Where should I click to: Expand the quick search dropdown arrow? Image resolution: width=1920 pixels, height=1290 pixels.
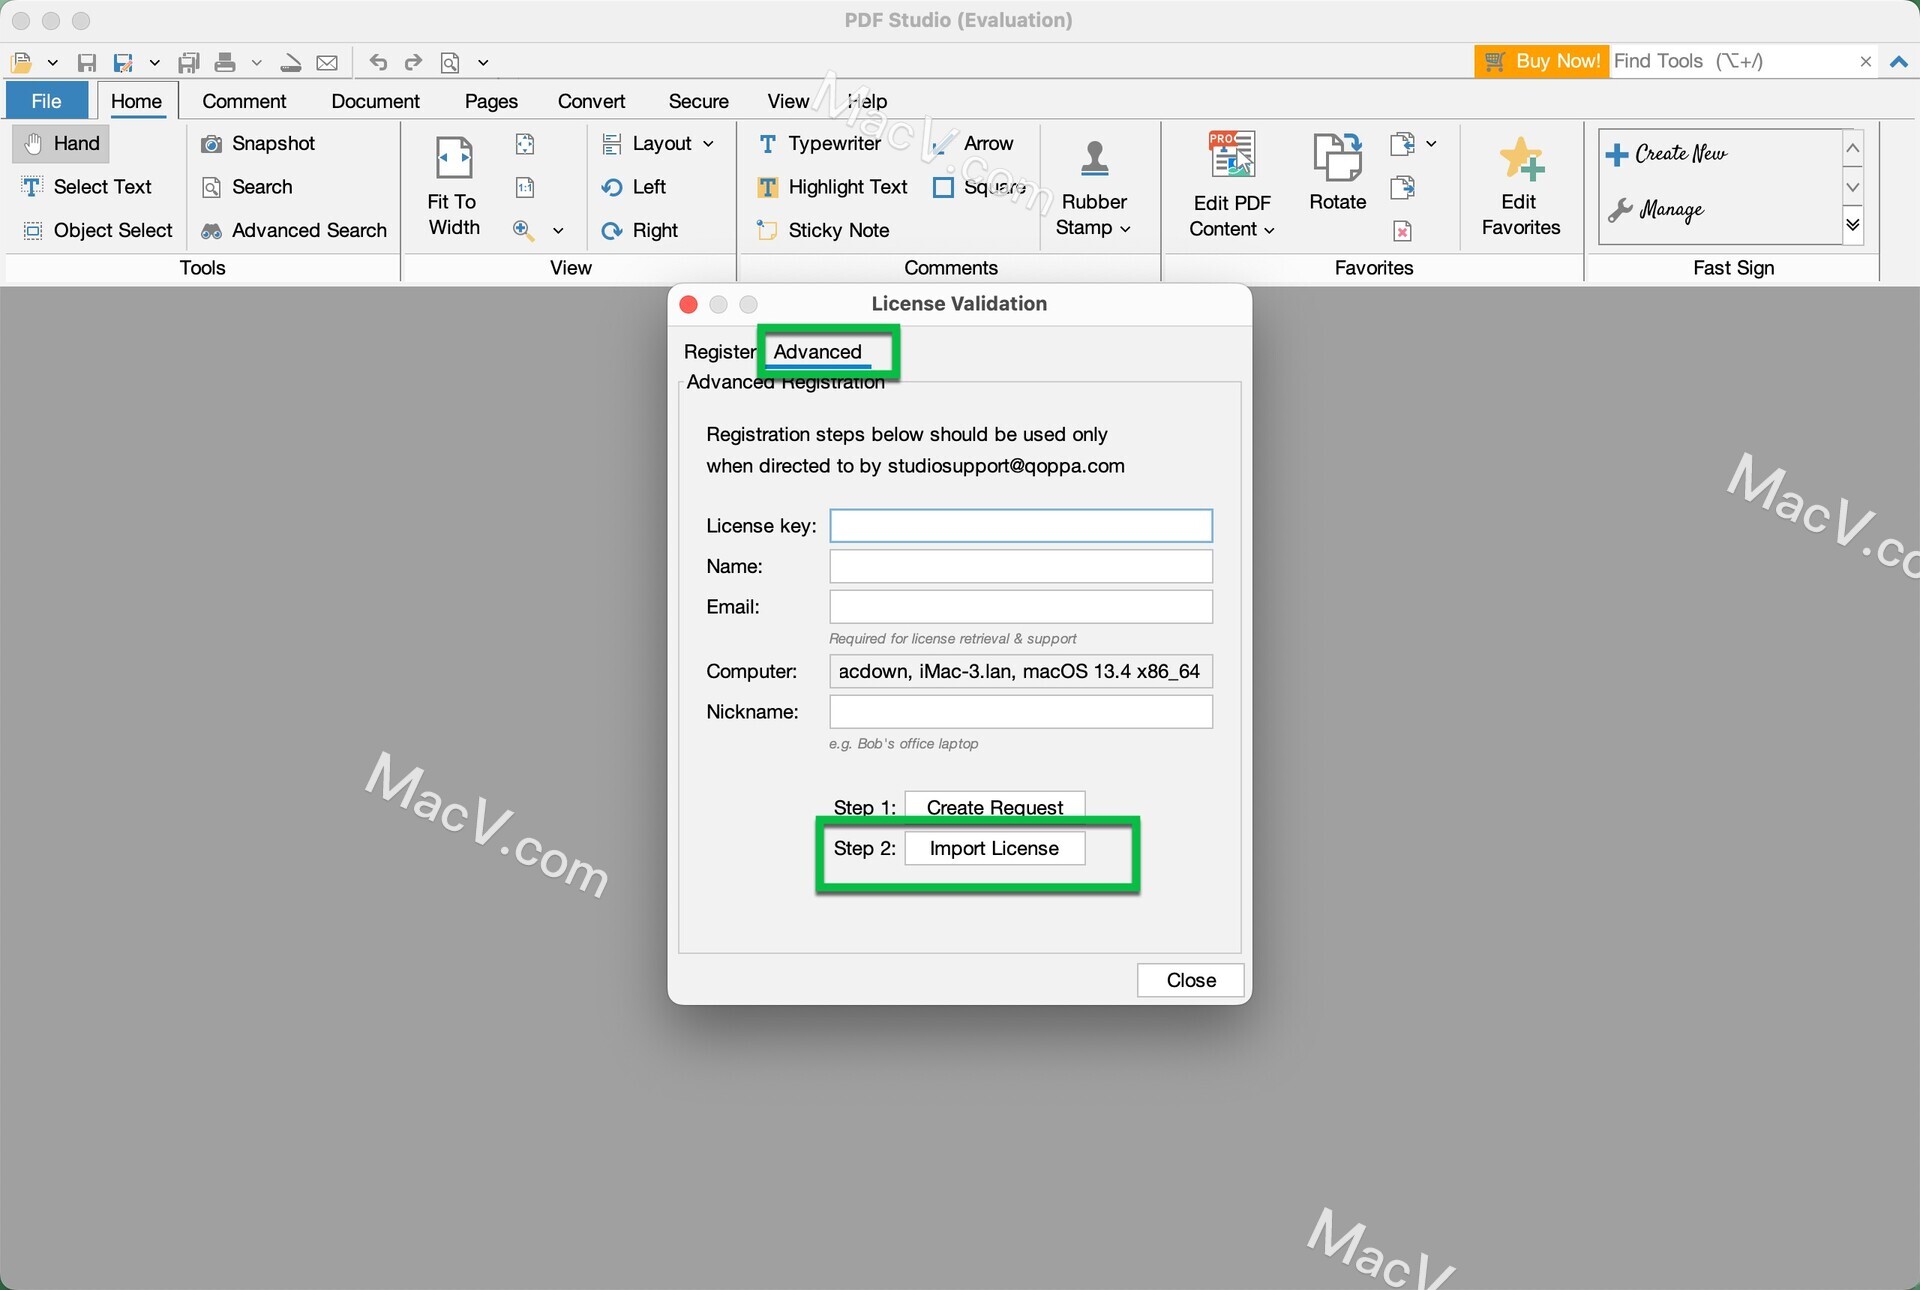tap(482, 62)
